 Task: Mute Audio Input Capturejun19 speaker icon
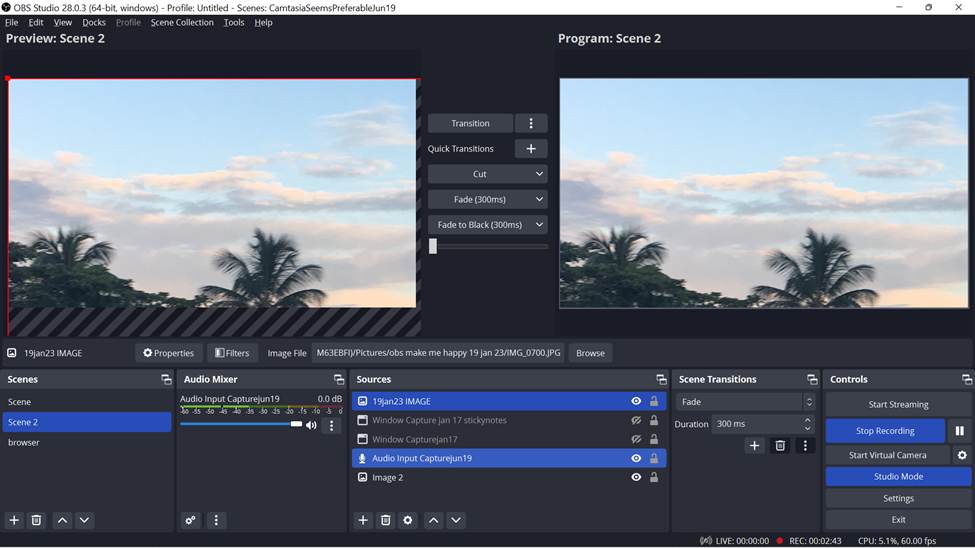pos(311,425)
